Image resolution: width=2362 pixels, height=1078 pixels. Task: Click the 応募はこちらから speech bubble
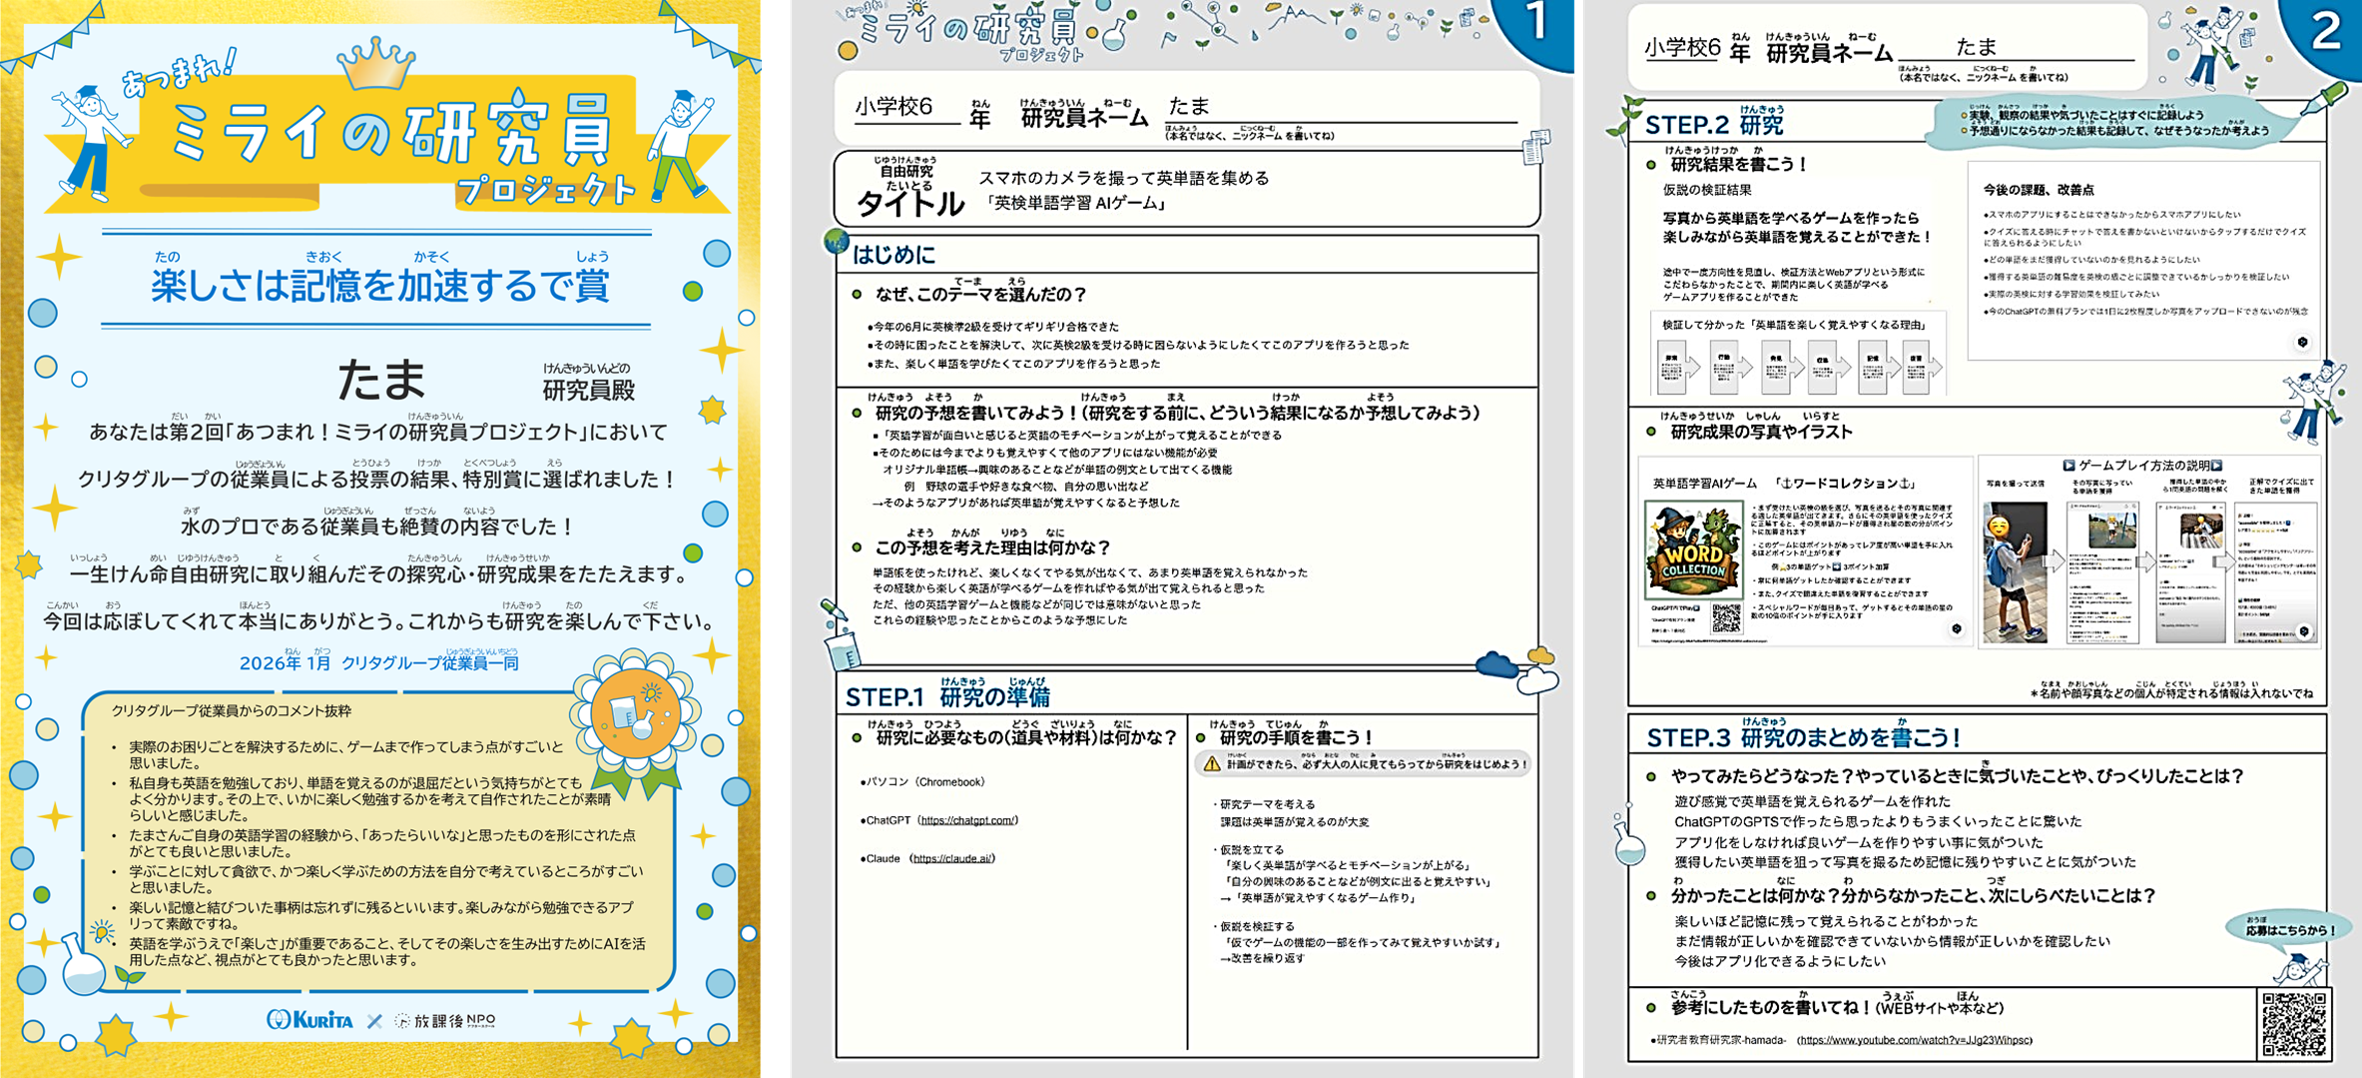click(x=2290, y=930)
